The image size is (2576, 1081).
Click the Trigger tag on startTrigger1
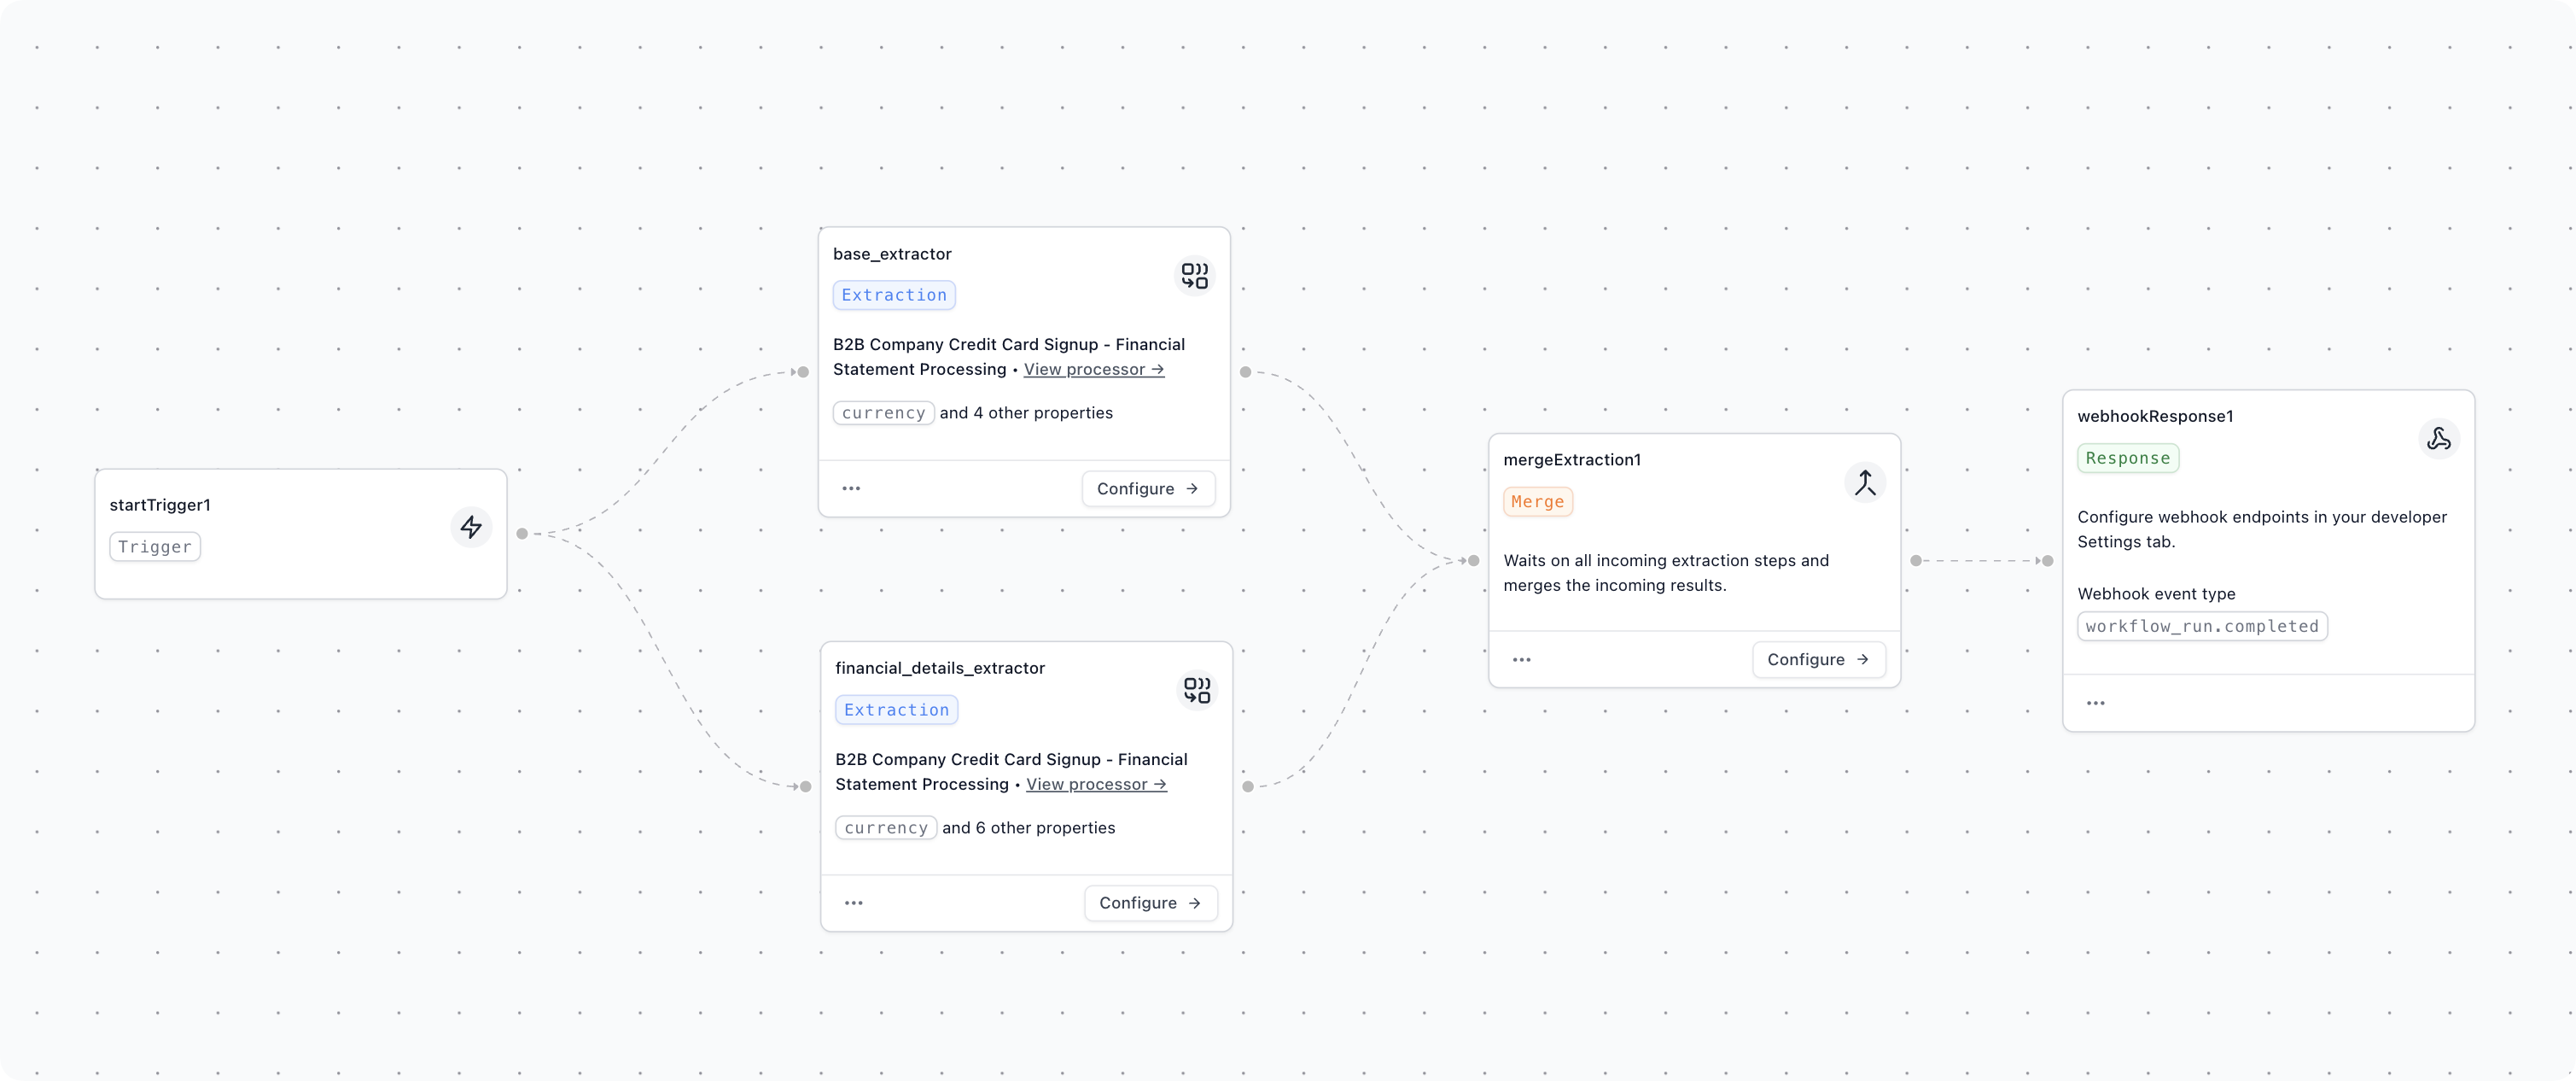coord(155,547)
